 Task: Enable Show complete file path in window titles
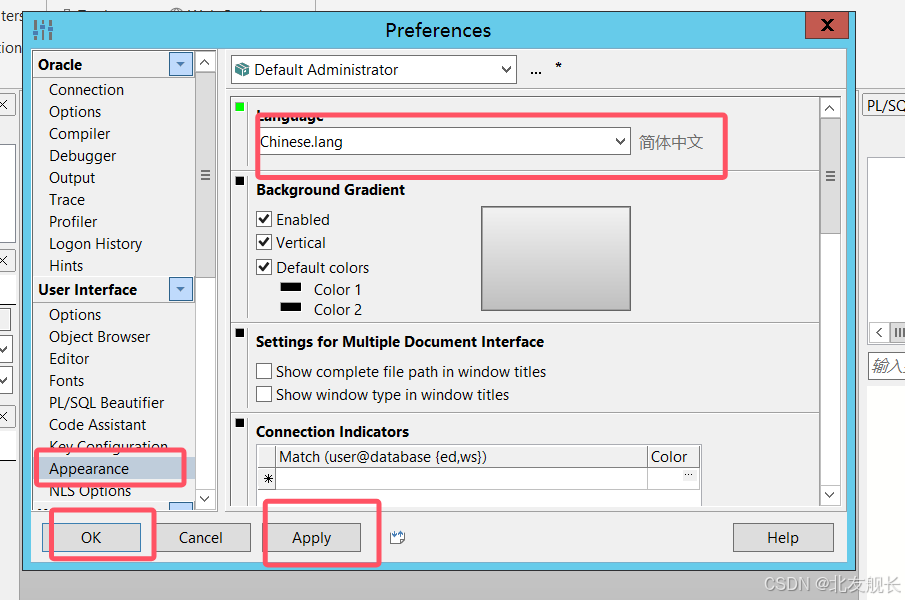264,371
